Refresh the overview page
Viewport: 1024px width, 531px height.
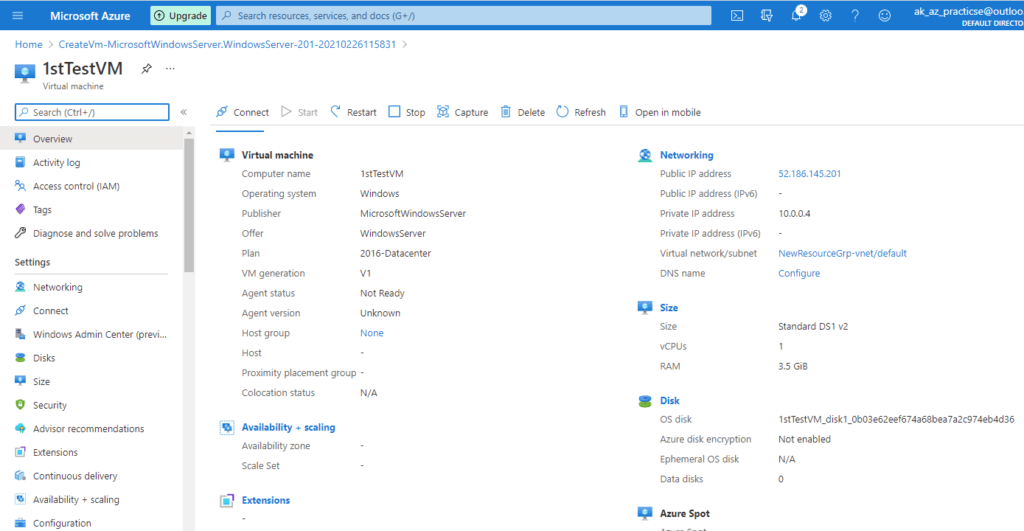581,112
